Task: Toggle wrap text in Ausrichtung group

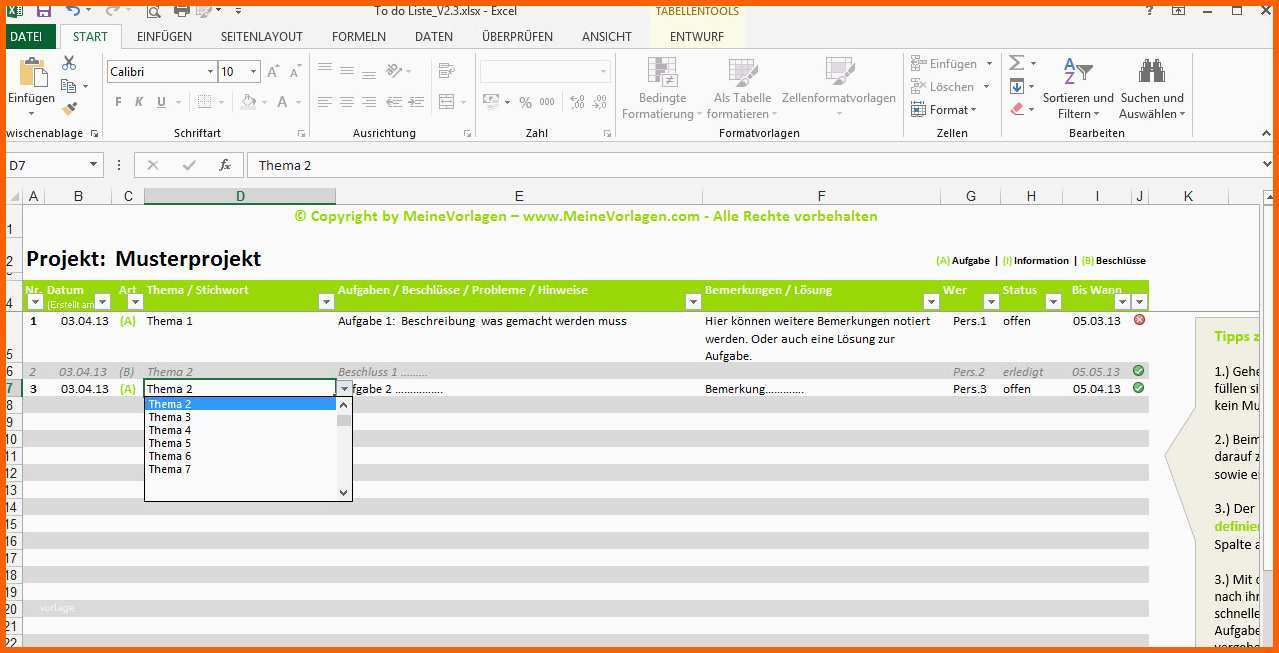Action: coord(446,71)
